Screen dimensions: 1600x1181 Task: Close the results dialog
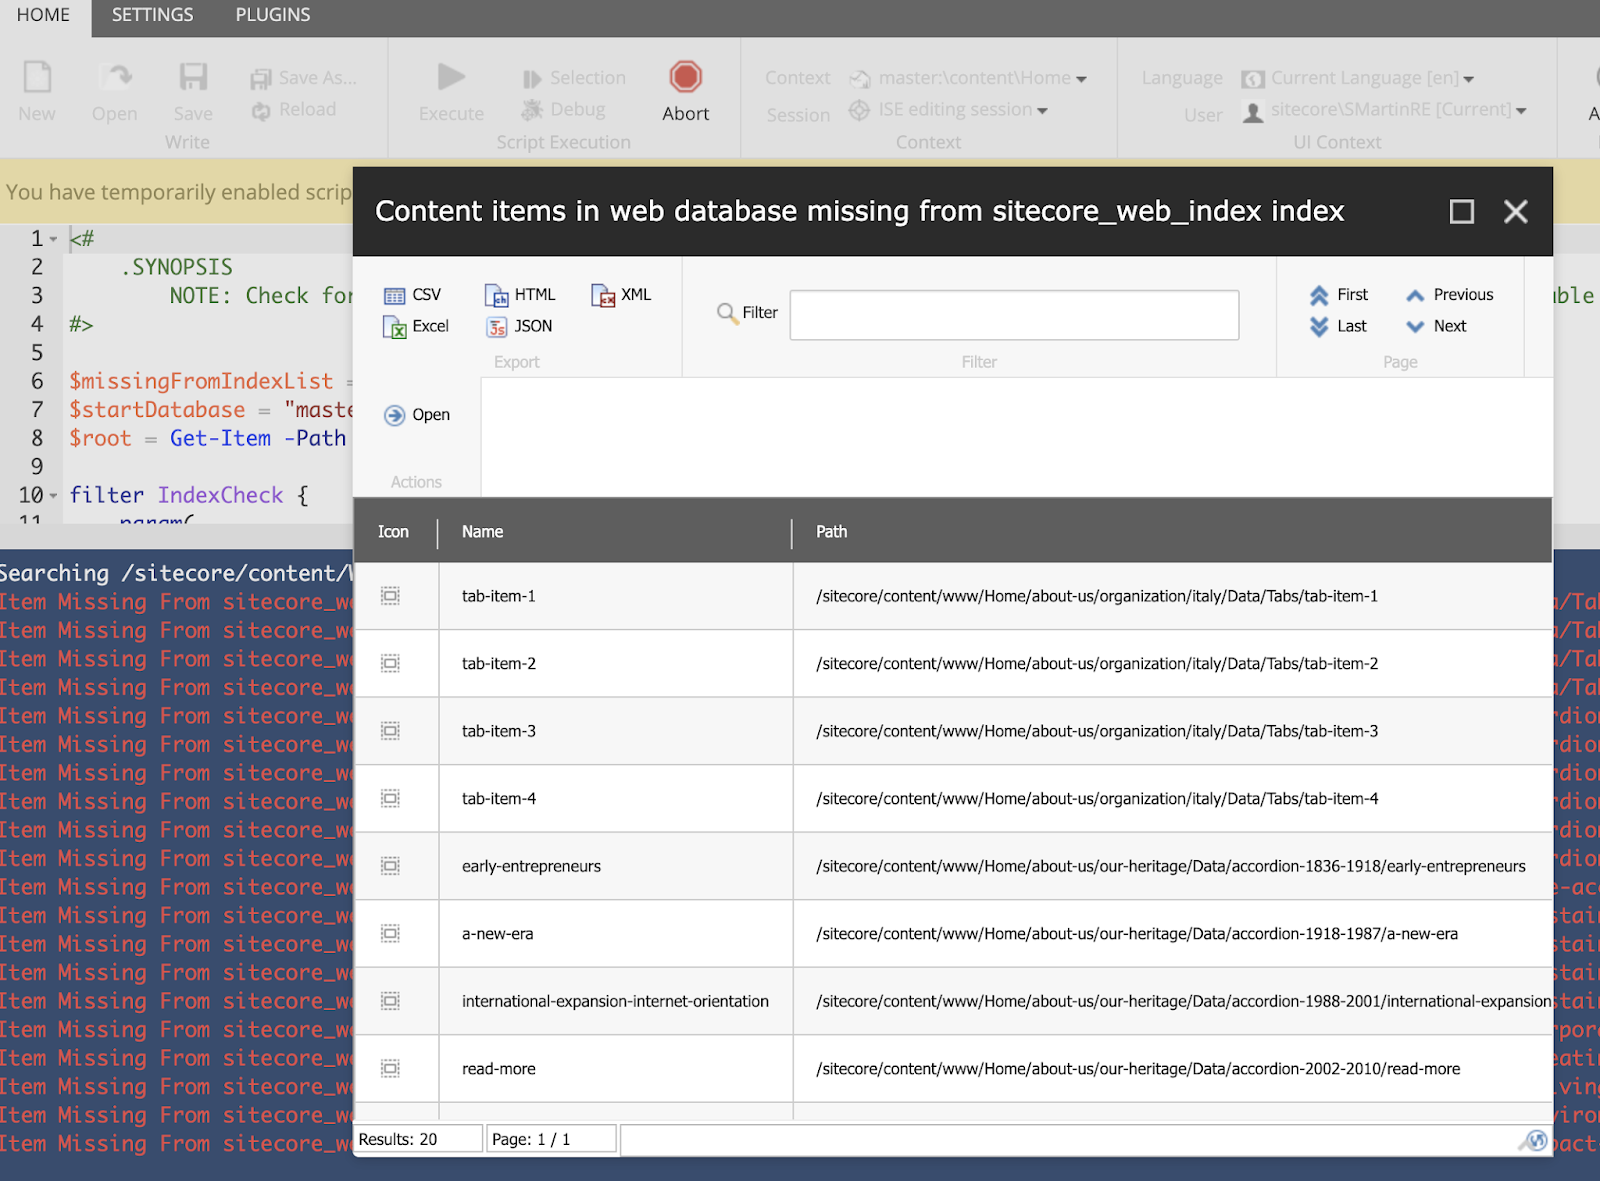(x=1516, y=212)
